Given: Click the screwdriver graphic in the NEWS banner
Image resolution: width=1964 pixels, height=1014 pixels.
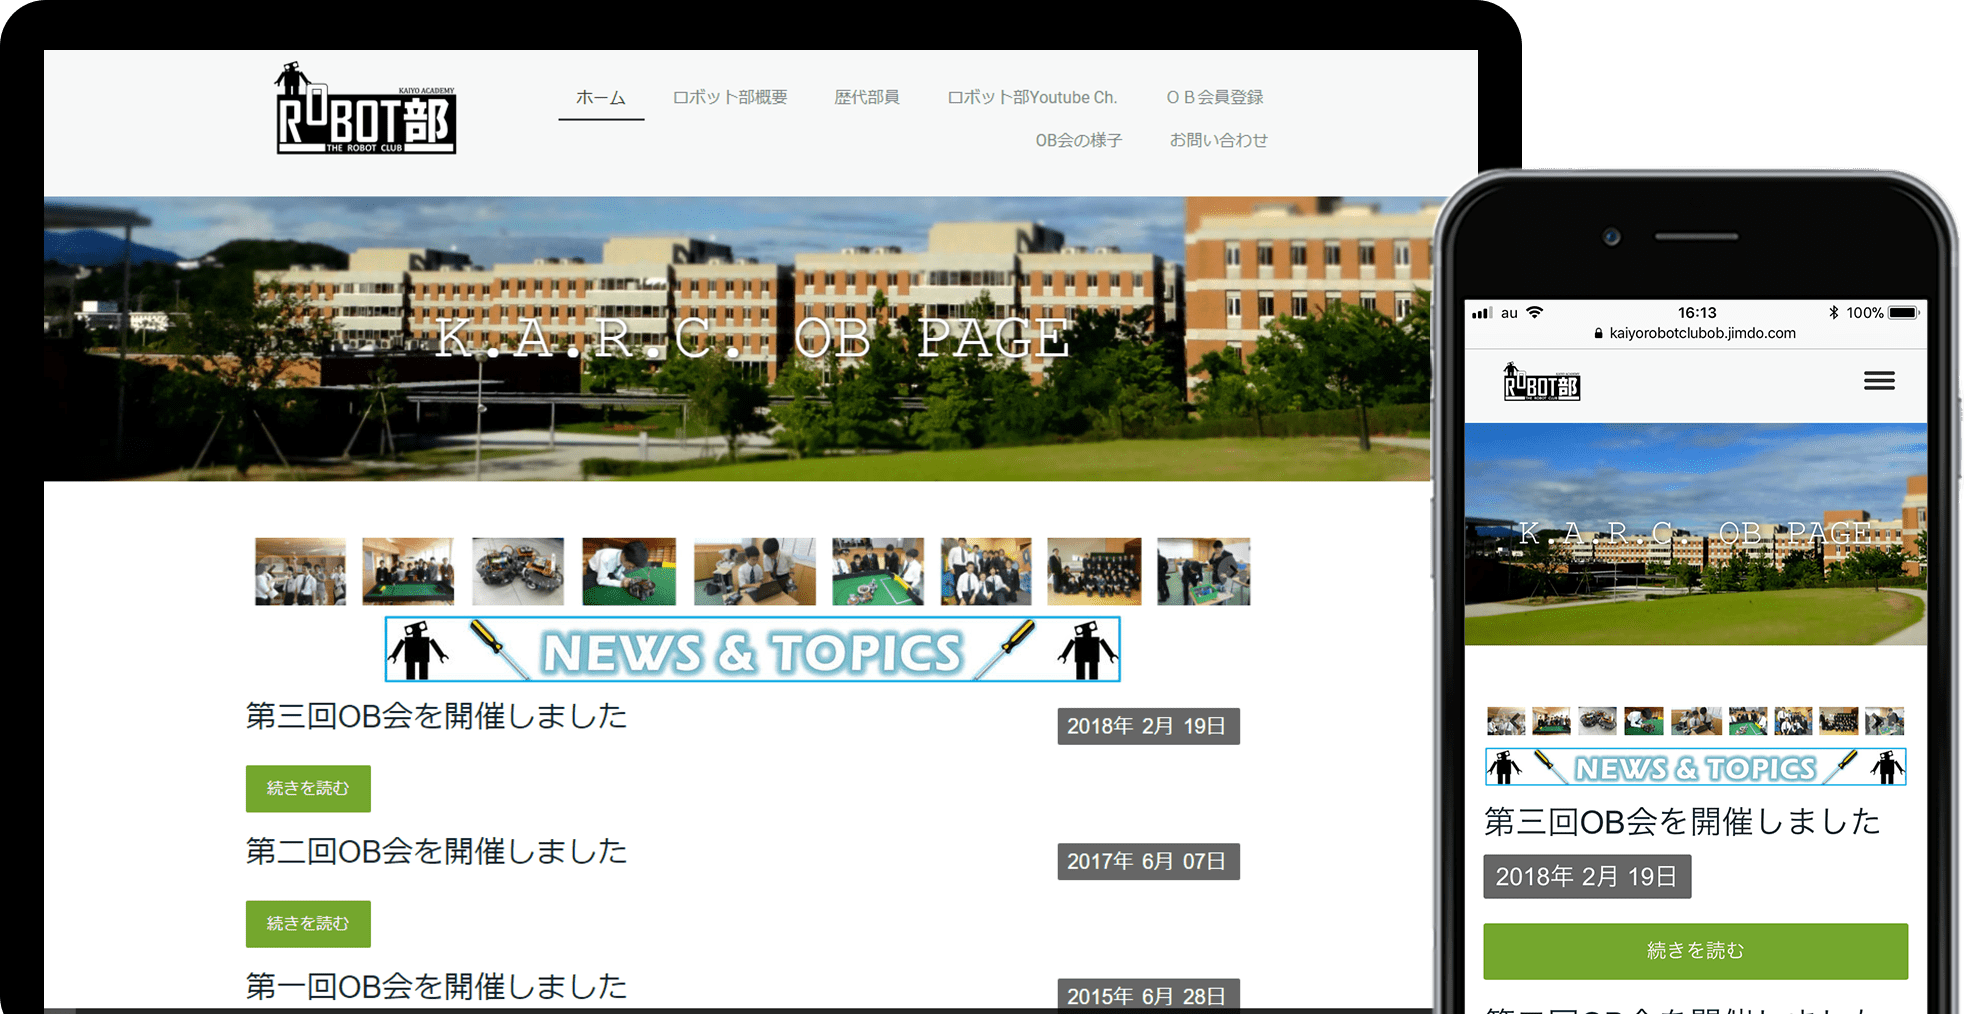Looking at the screenshot, I should (499, 648).
